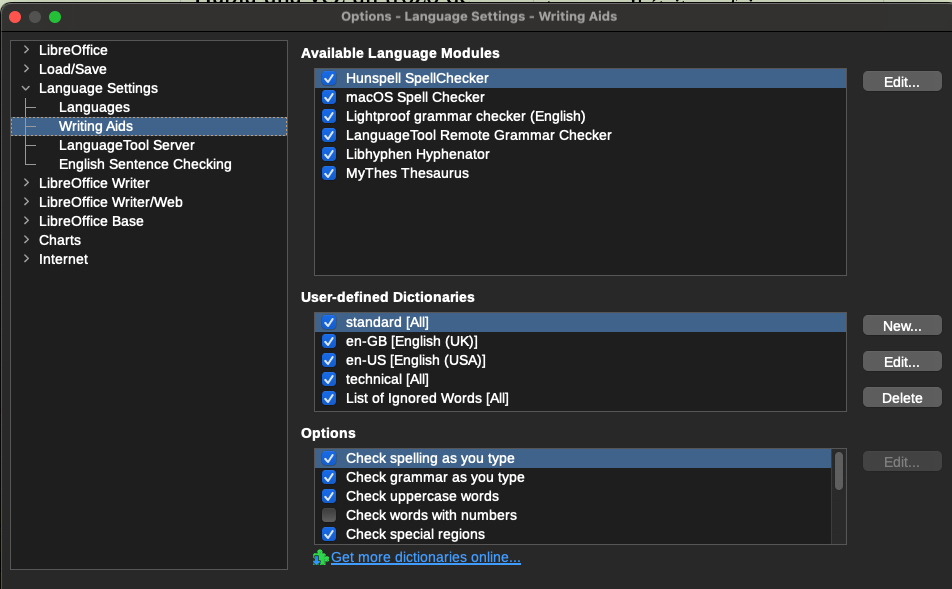952x589 pixels.
Task: Select the Hunspell SpellChecker row text
Action: click(417, 78)
